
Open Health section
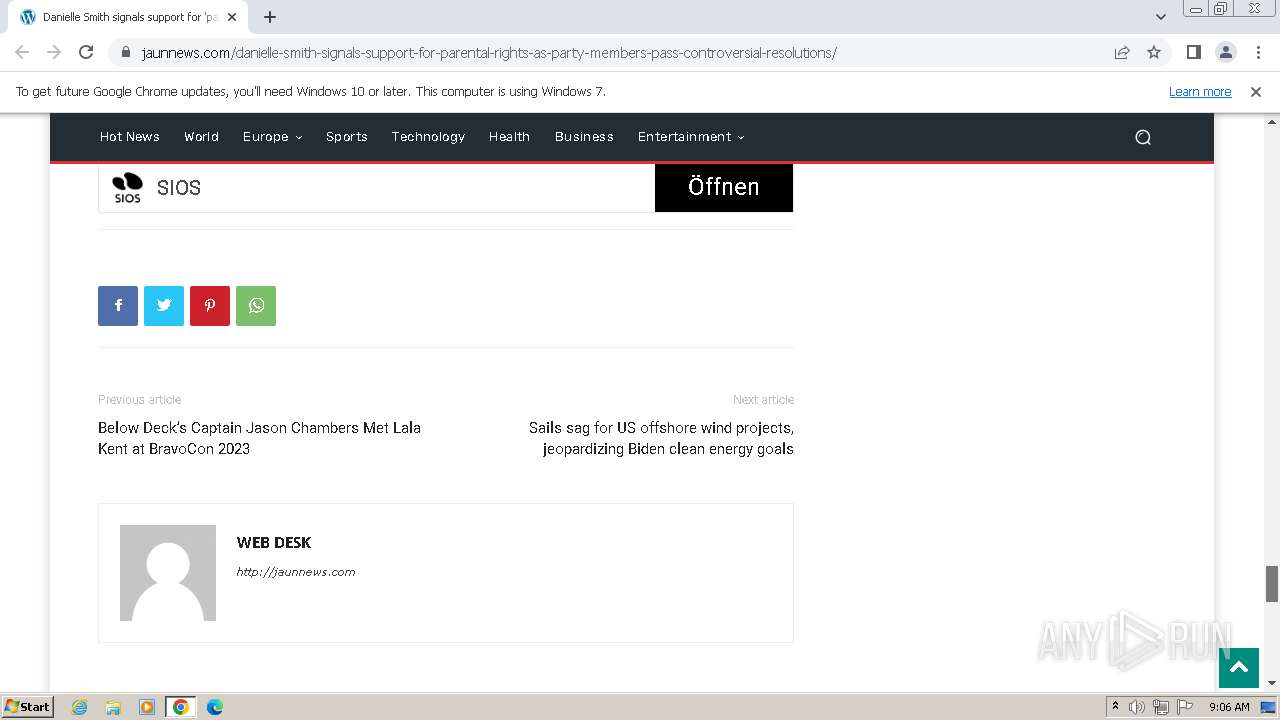tap(509, 137)
